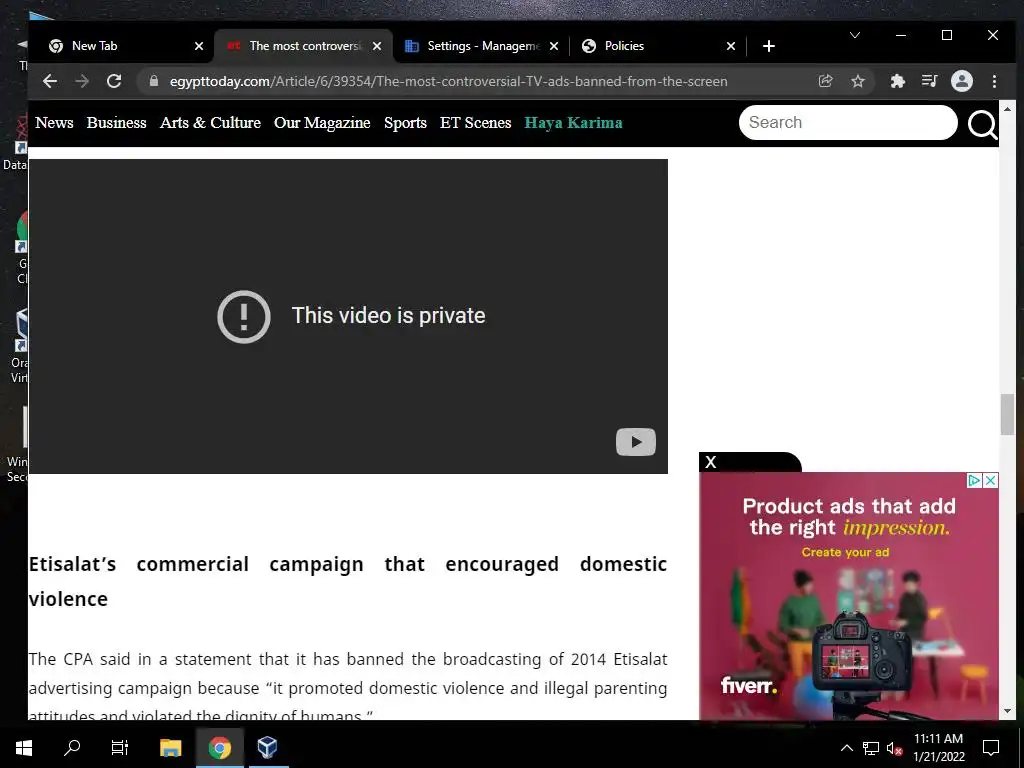Screen dimensions: 1024x768
Task: Click the scrollbar up arrow
Action: (1007, 109)
